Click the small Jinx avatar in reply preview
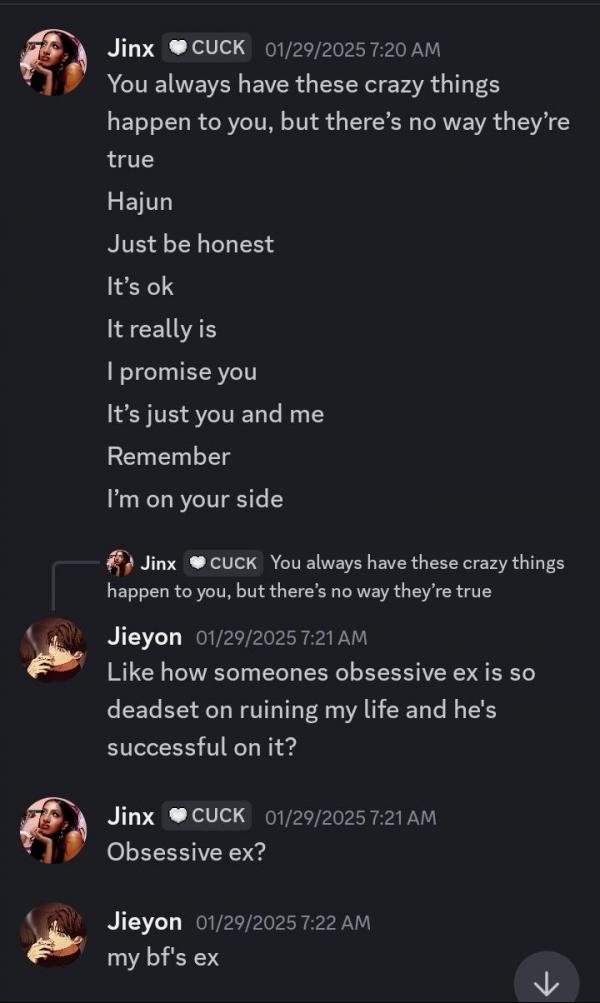The height and width of the screenshot is (1003, 600). tap(120, 563)
